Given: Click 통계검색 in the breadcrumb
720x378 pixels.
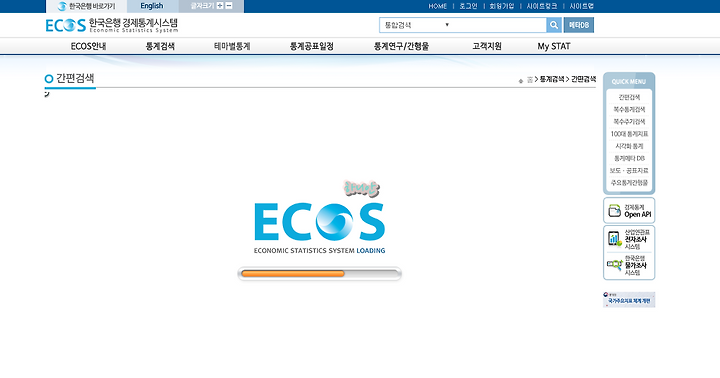Looking at the screenshot, I should pos(551,79).
